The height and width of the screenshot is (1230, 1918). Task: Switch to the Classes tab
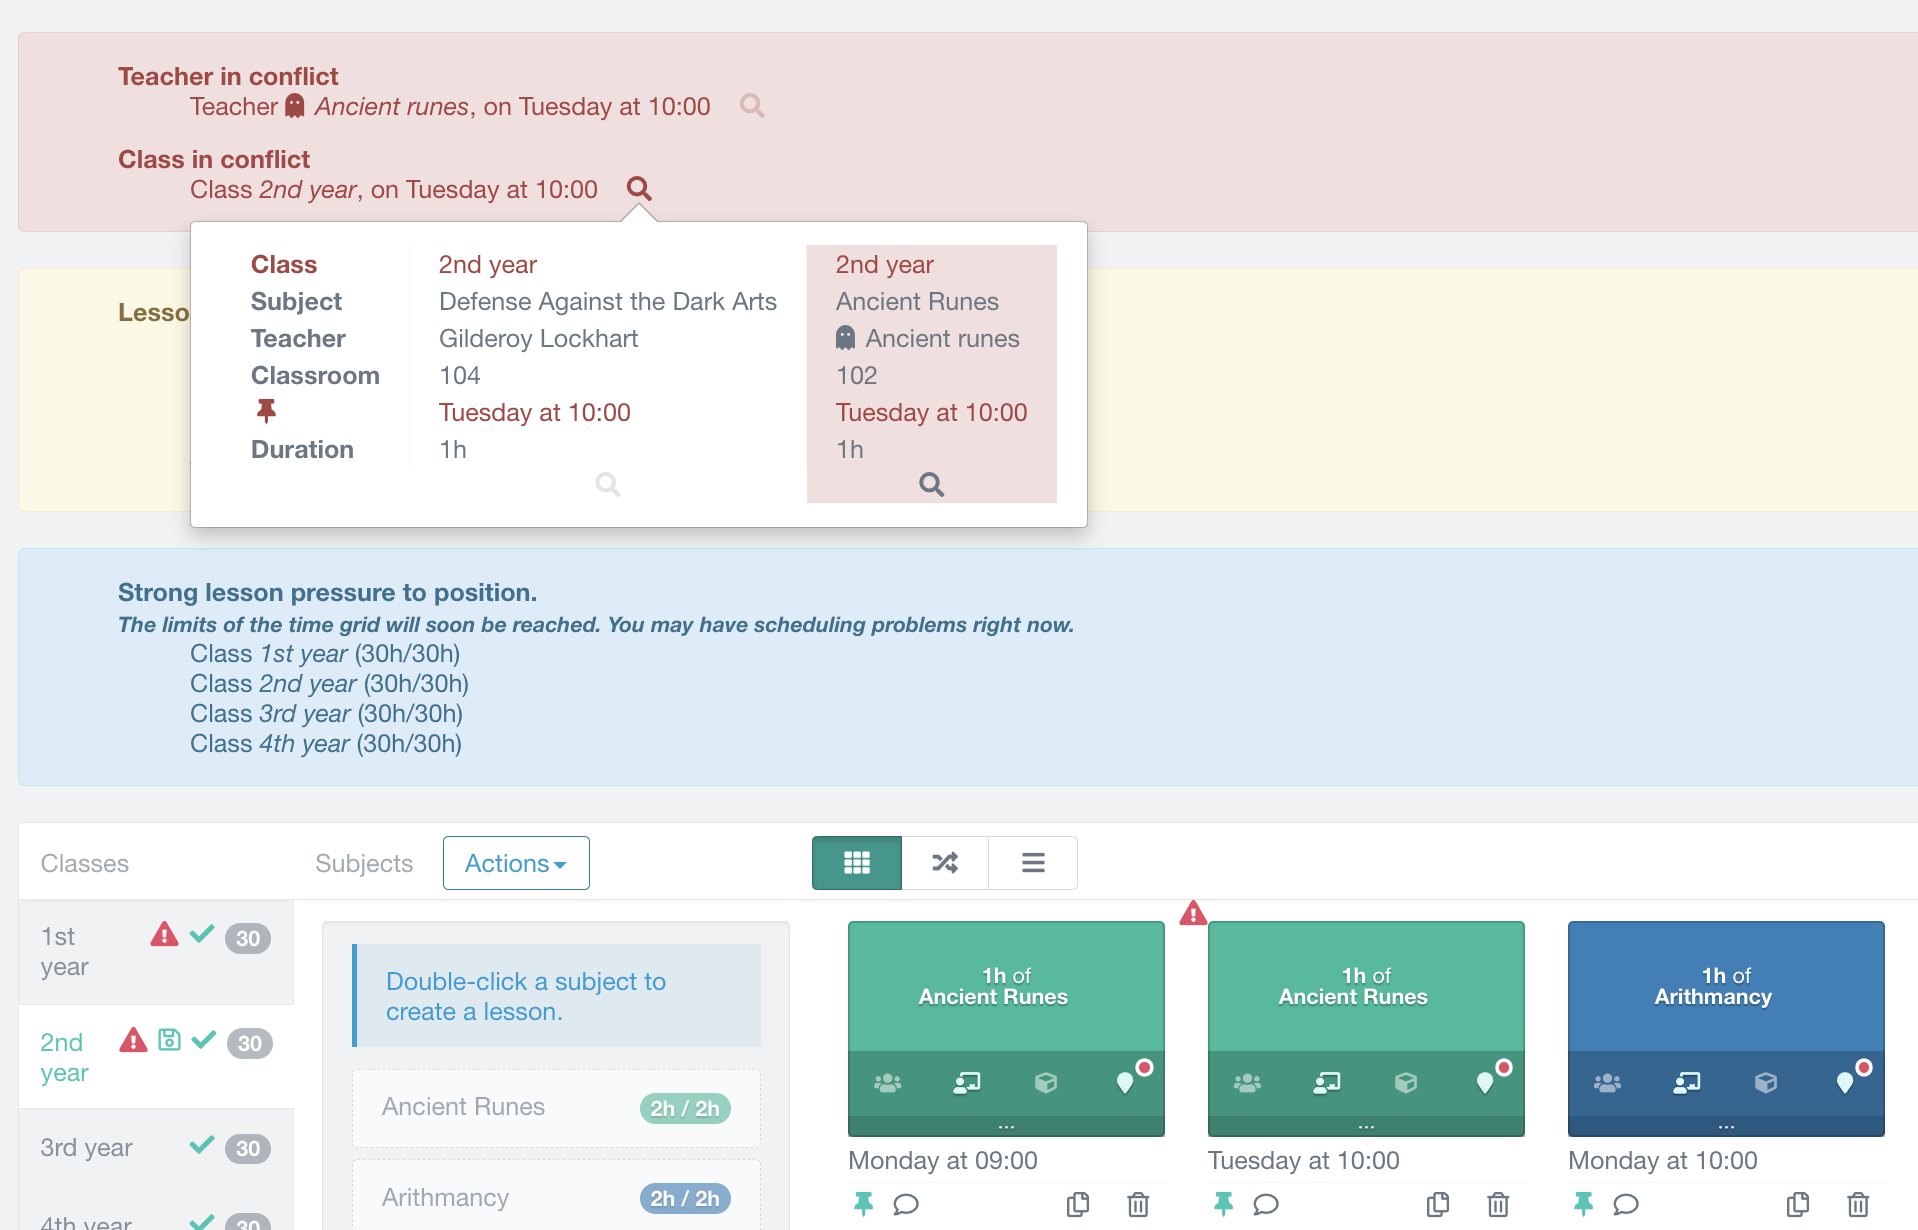[84, 862]
